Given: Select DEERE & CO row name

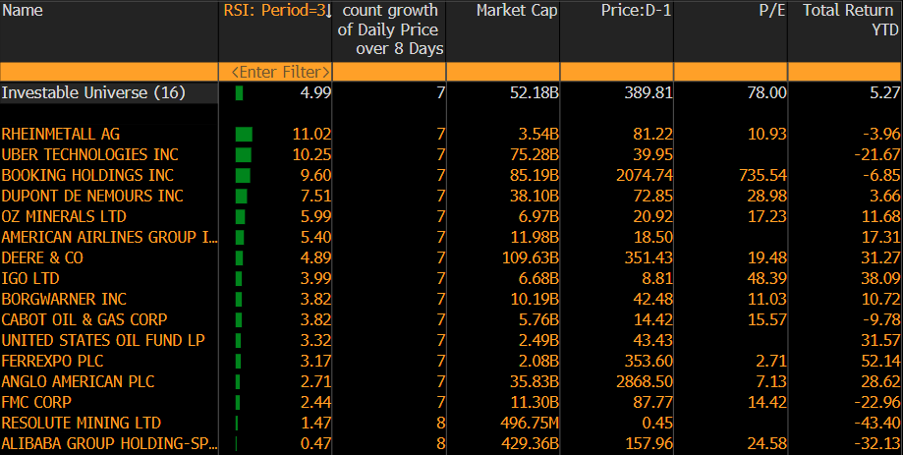Looking at the screenshot, I should [x=42, y=258].
